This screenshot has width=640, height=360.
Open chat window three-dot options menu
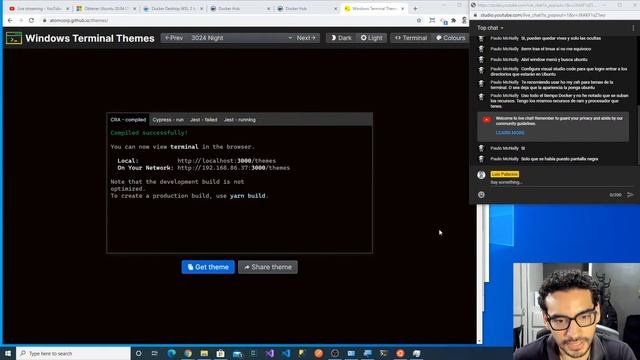click(x=633, y=28)
